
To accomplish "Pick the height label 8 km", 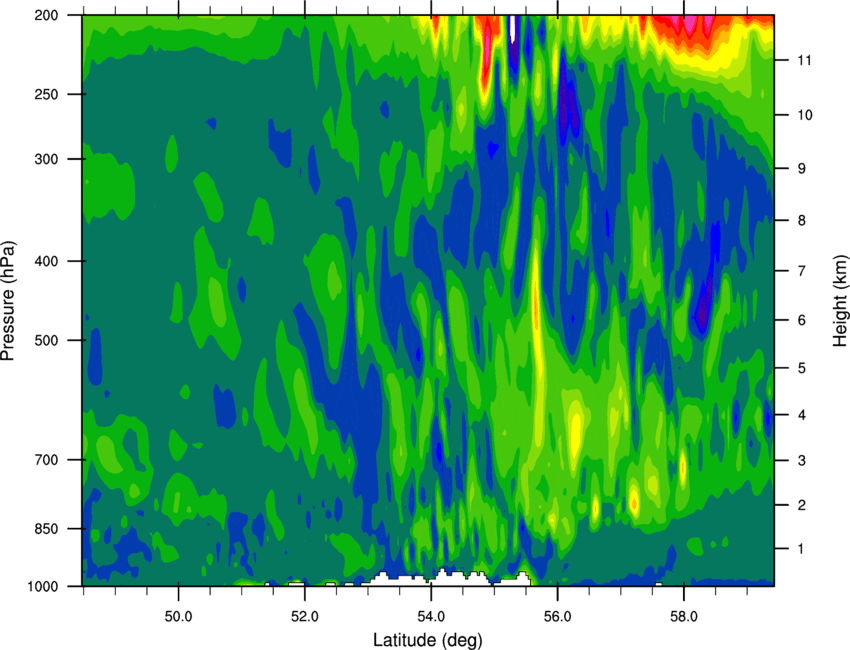I will click(802, 221).
